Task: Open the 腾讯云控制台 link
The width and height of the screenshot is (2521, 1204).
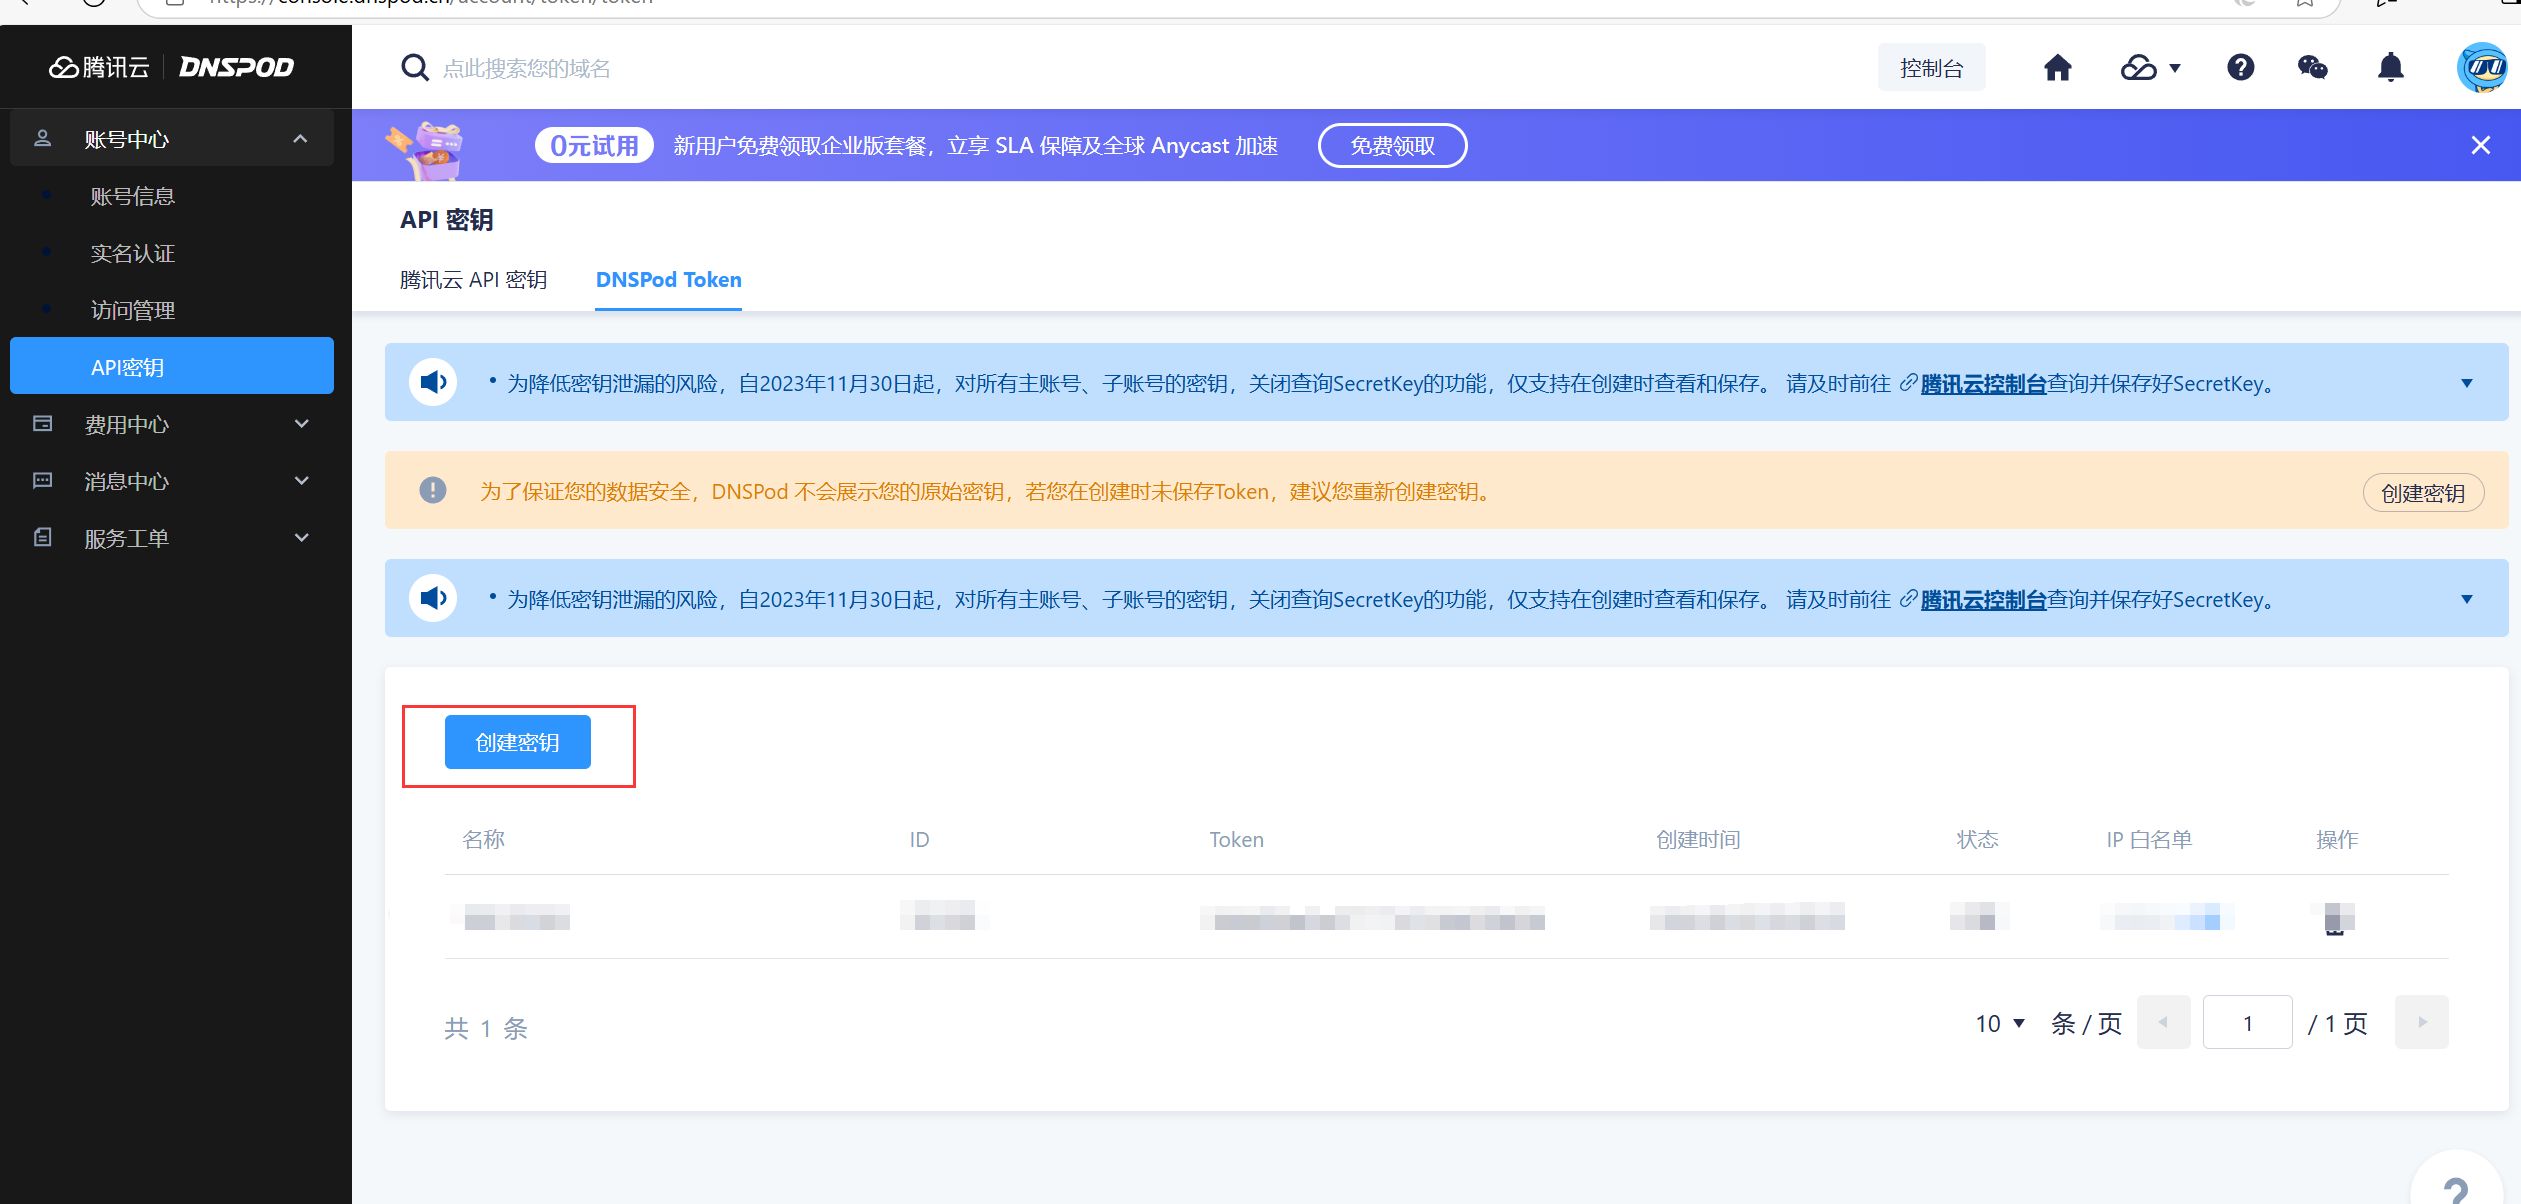Action: (x=1982, y=383)
